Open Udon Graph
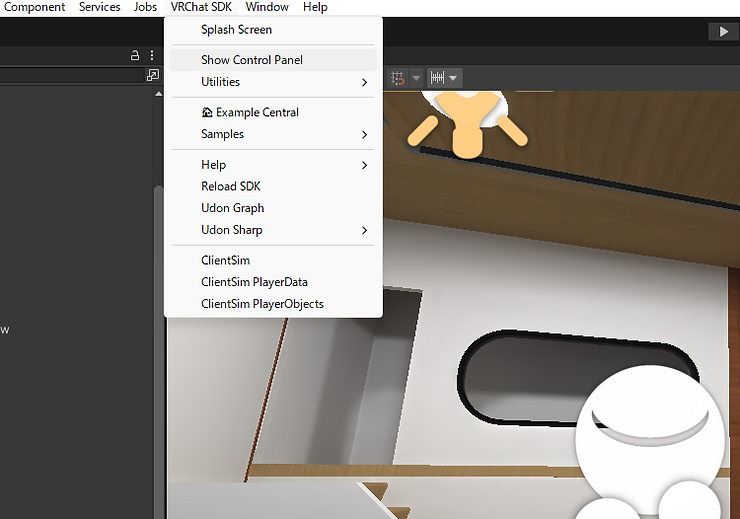 pyautogui.click(x=273, y=208)
